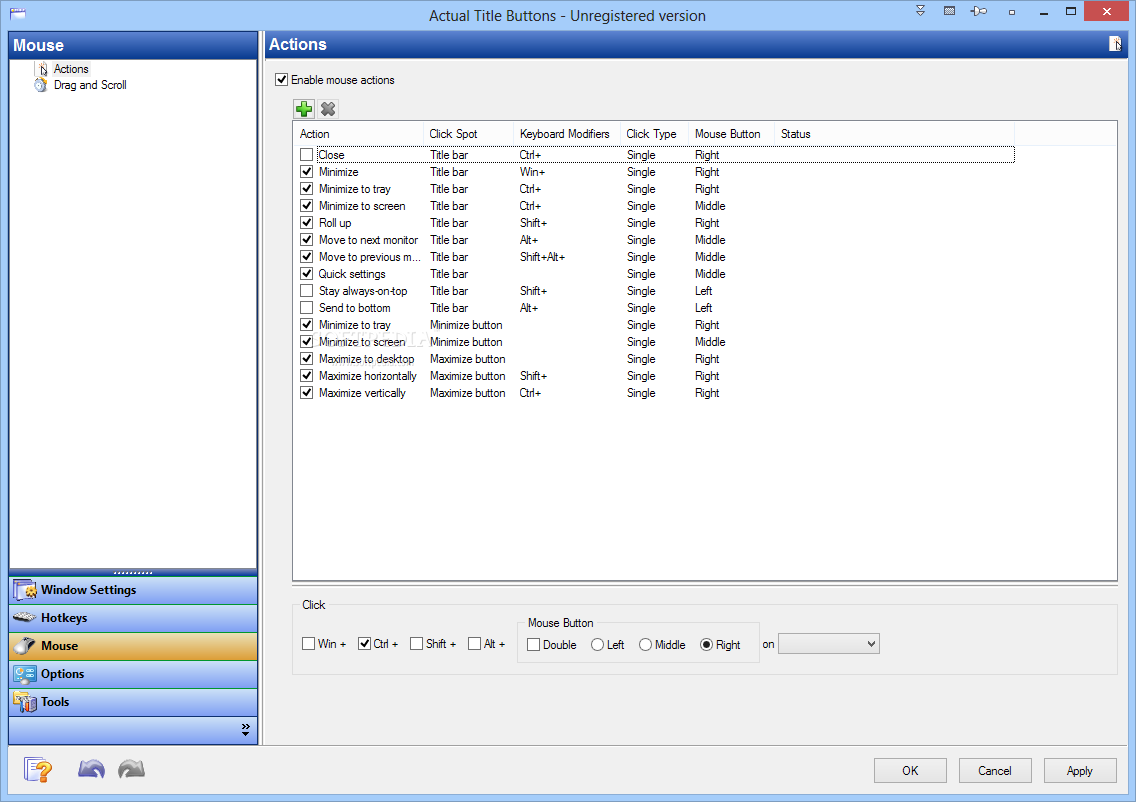Viewport: 1136px width, 802px height.
Task: Click the app icon in title bar
Action: 18,12
